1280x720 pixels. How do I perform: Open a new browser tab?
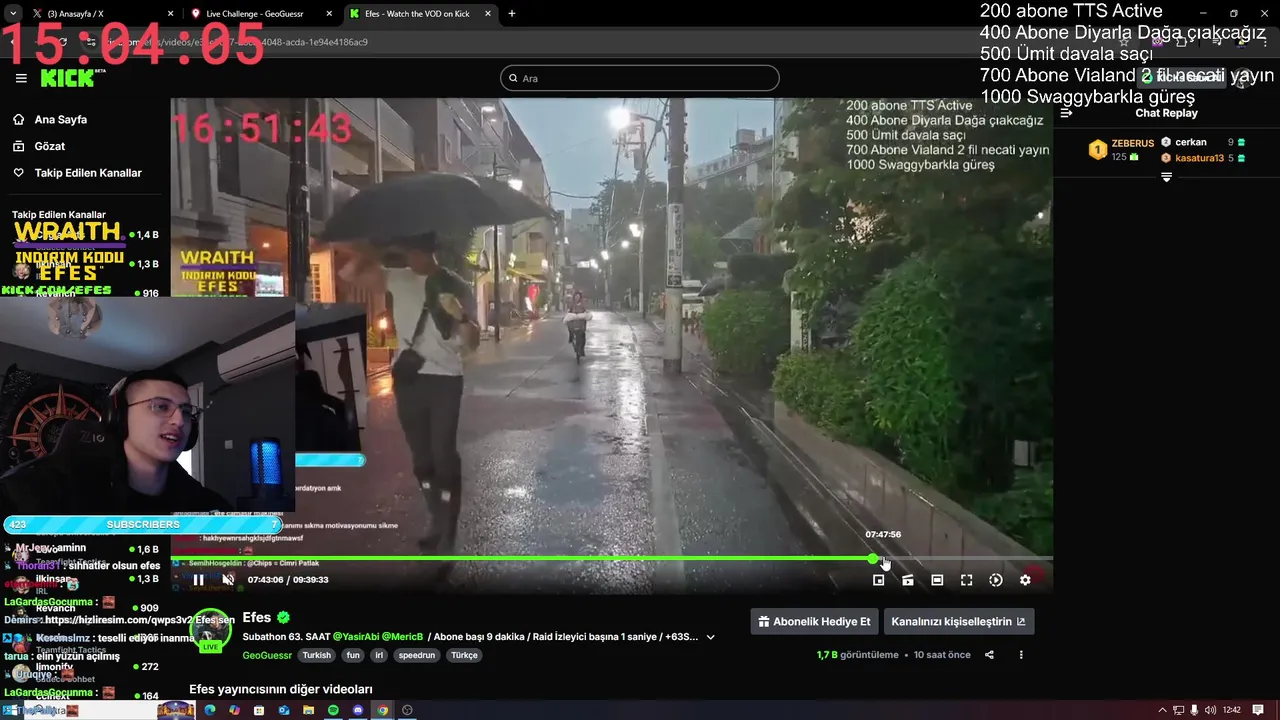[512, 14]
